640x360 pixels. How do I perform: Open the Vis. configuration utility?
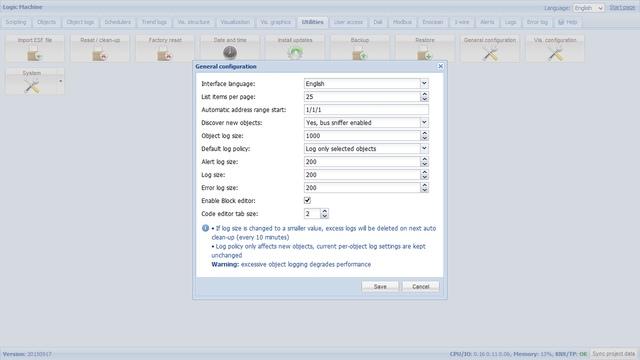pyautogui.click(x=555, y=48)
